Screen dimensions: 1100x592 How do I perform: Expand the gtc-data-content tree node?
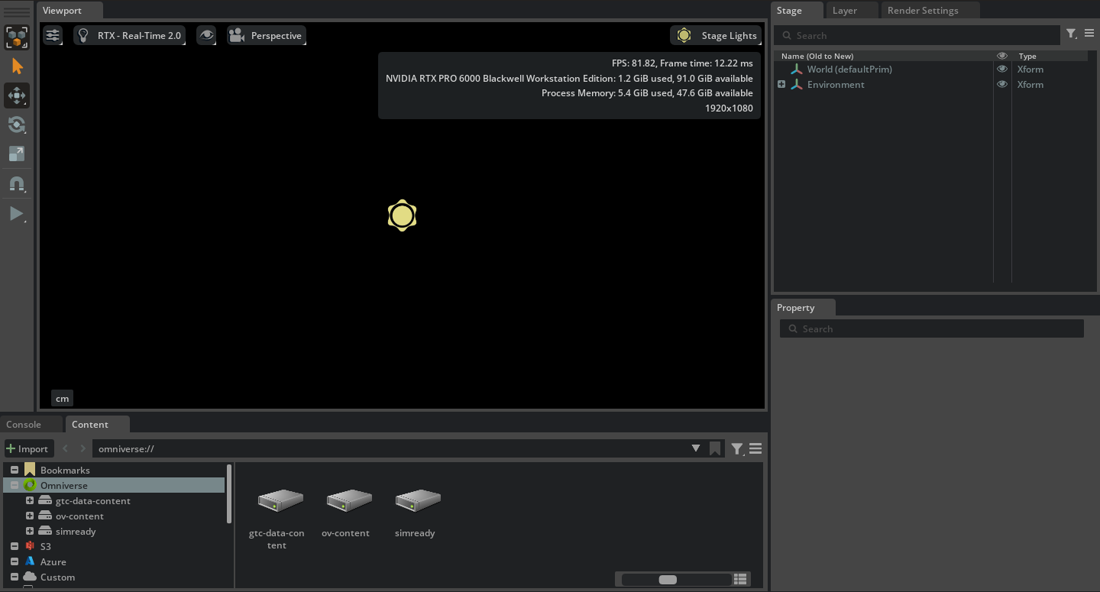pyautogui.click(x=29, y=501)
